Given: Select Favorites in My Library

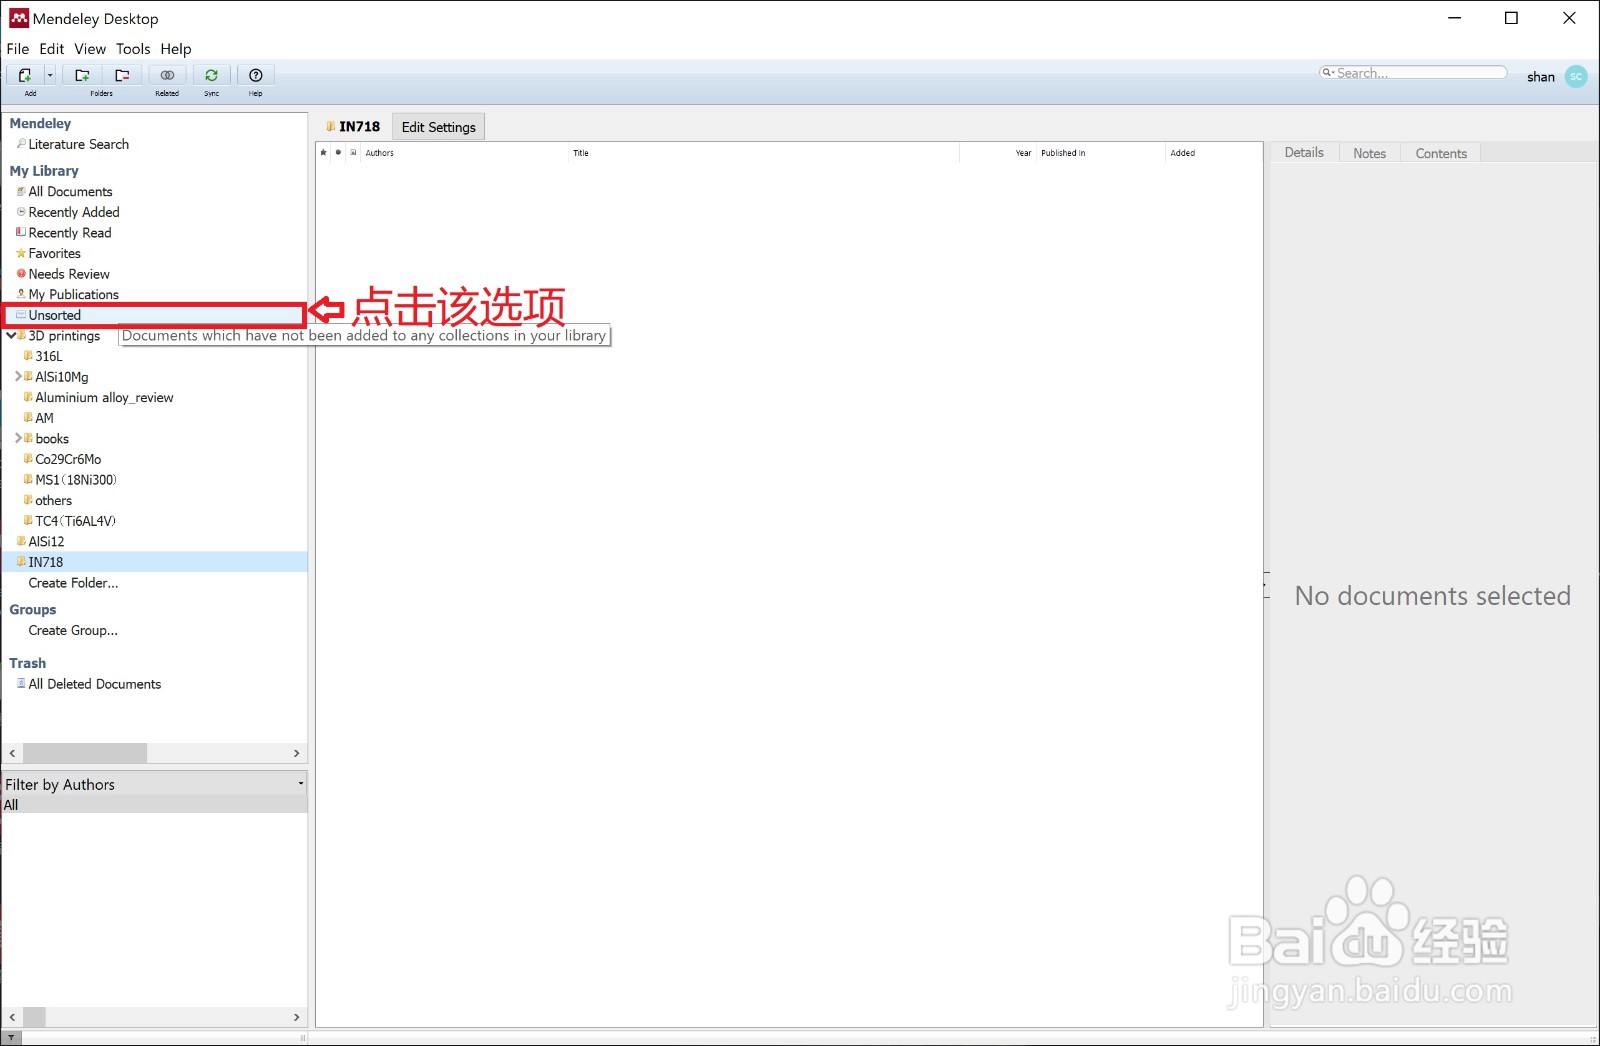Looking at the screenshot, I should click(x=54, y=253).
